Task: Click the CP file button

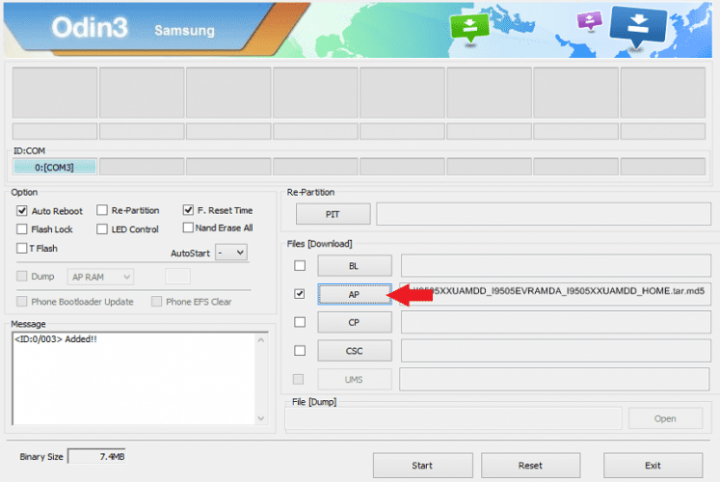Action: (354, 323)
